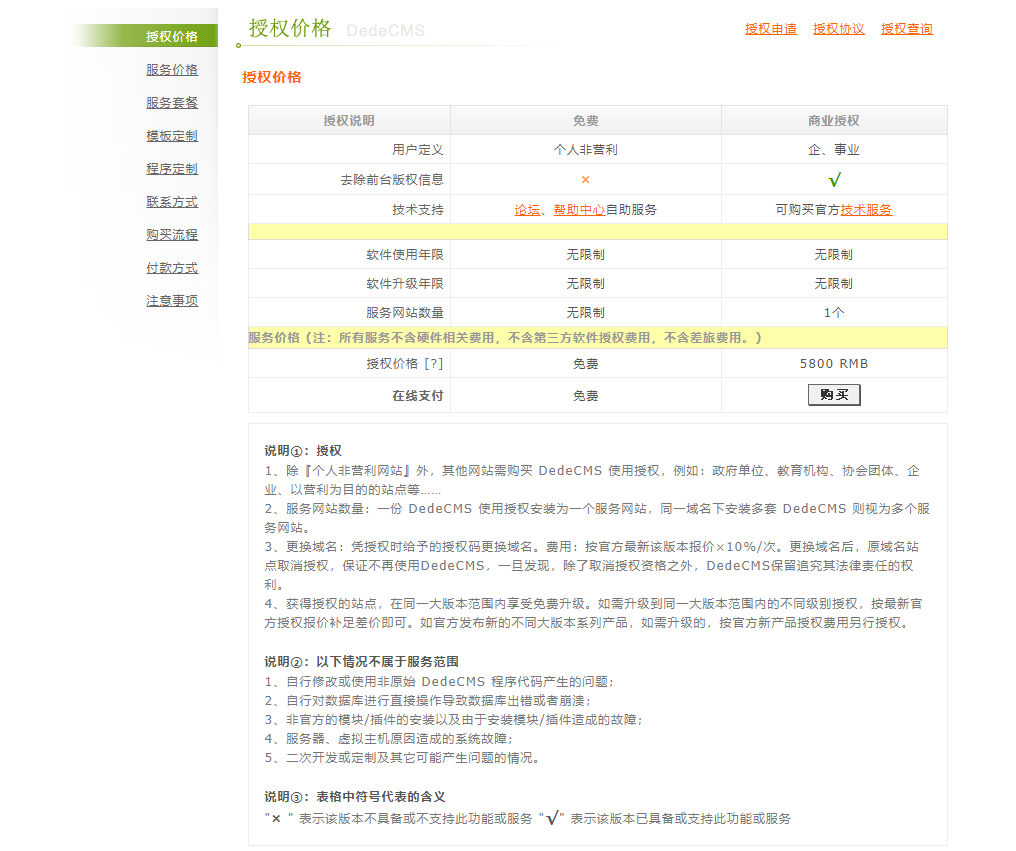
Task: Click the 服务网站数量 row label
Action: click(x=405, y=312)
